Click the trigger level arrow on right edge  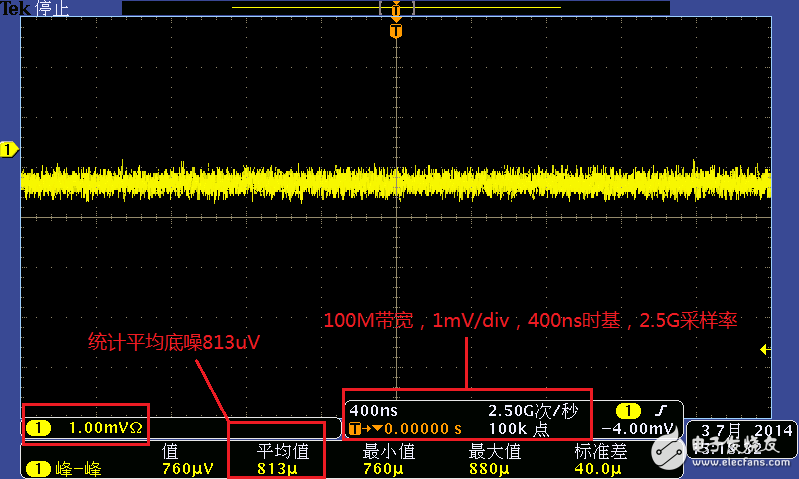click(x=765, y=349)
